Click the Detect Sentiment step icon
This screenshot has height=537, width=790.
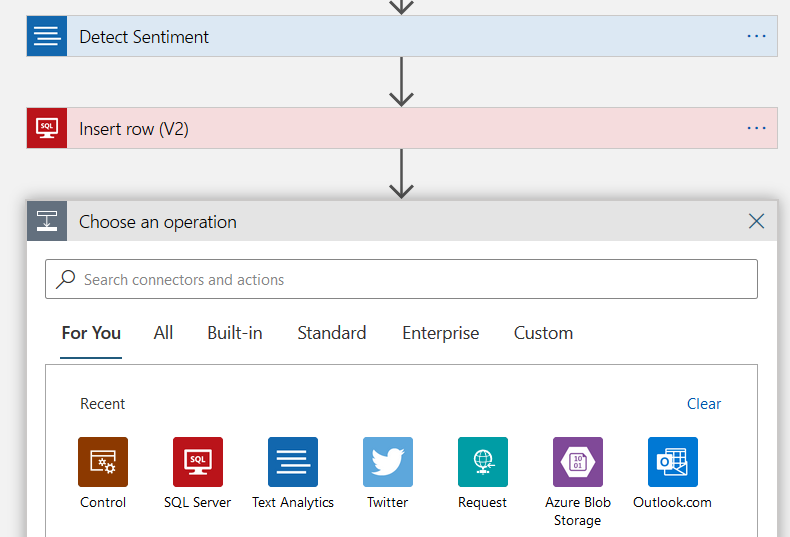pyautogui.click(x=47, y=37)
